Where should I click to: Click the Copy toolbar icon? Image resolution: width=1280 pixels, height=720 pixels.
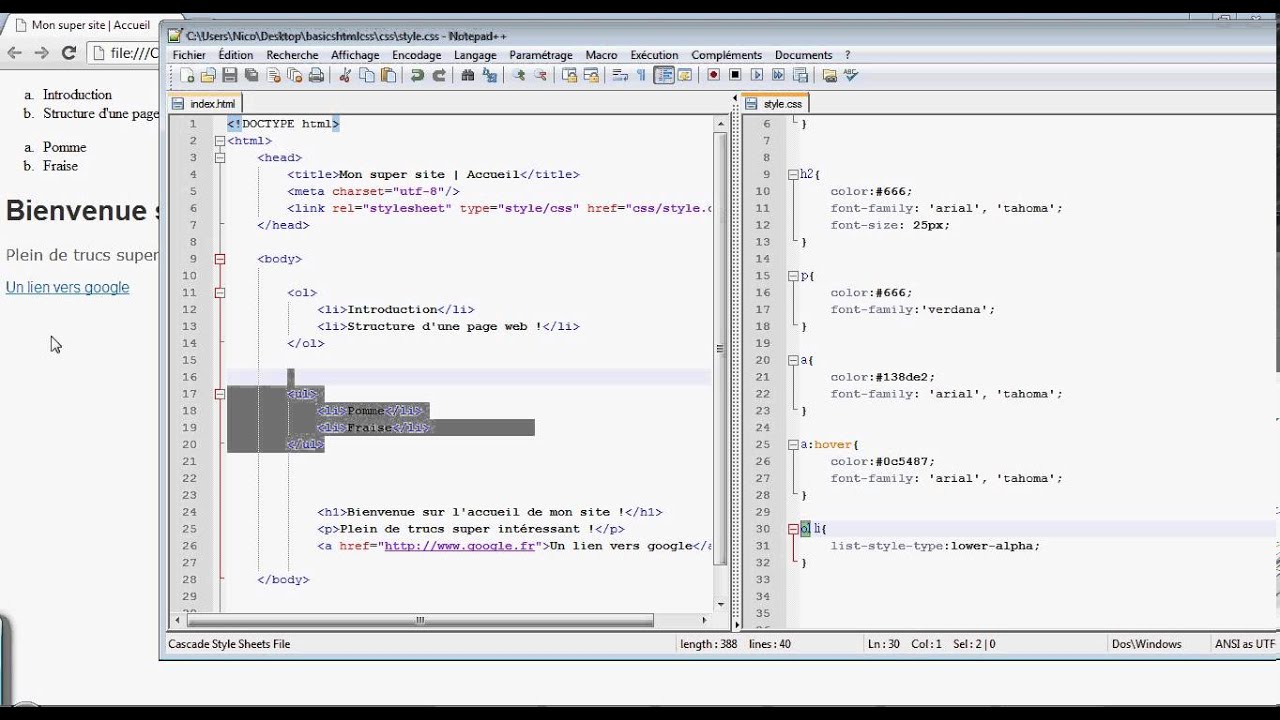pyautogui.click(x=367, y=75)
